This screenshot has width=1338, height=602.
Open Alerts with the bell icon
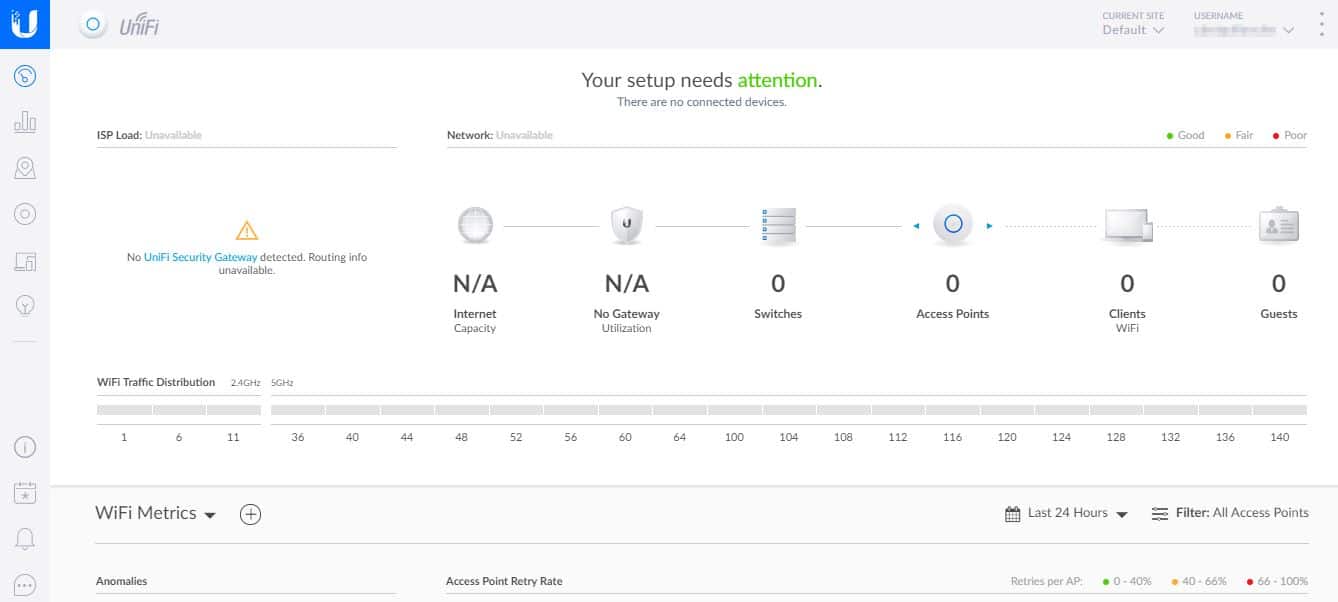[x=25, y=538]
